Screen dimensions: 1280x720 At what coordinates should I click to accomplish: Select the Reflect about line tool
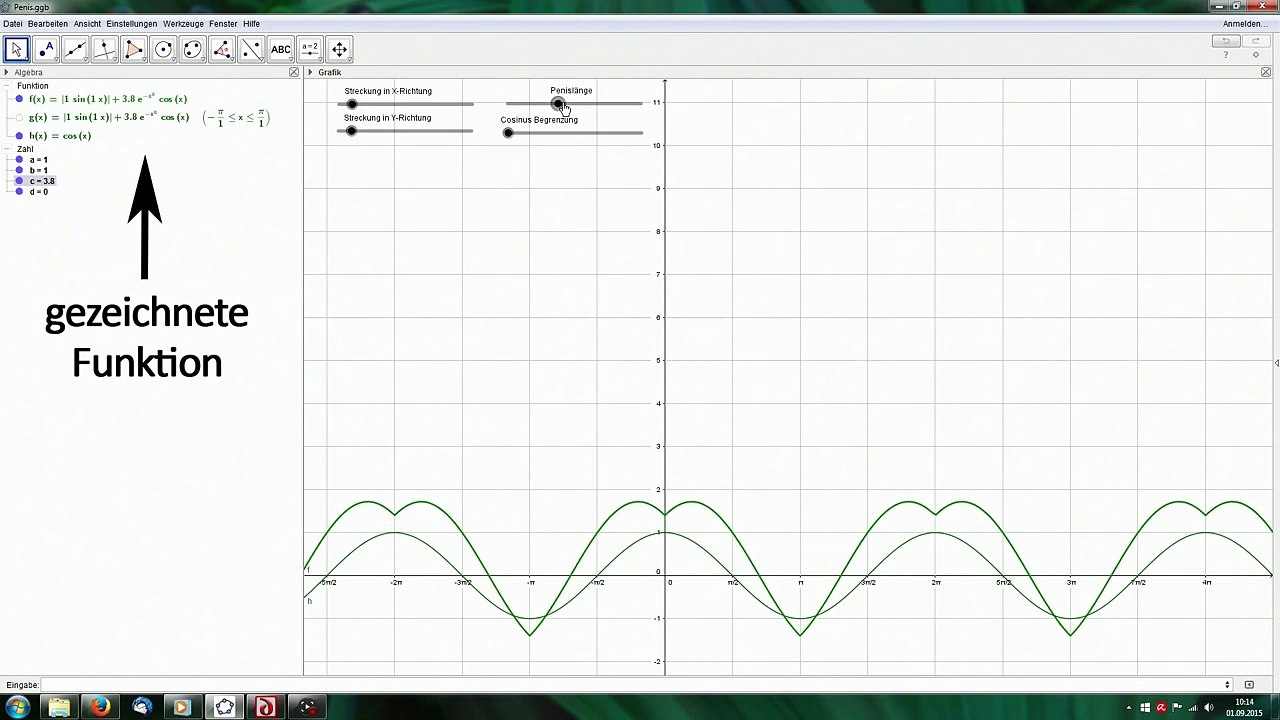pos(251,49)
